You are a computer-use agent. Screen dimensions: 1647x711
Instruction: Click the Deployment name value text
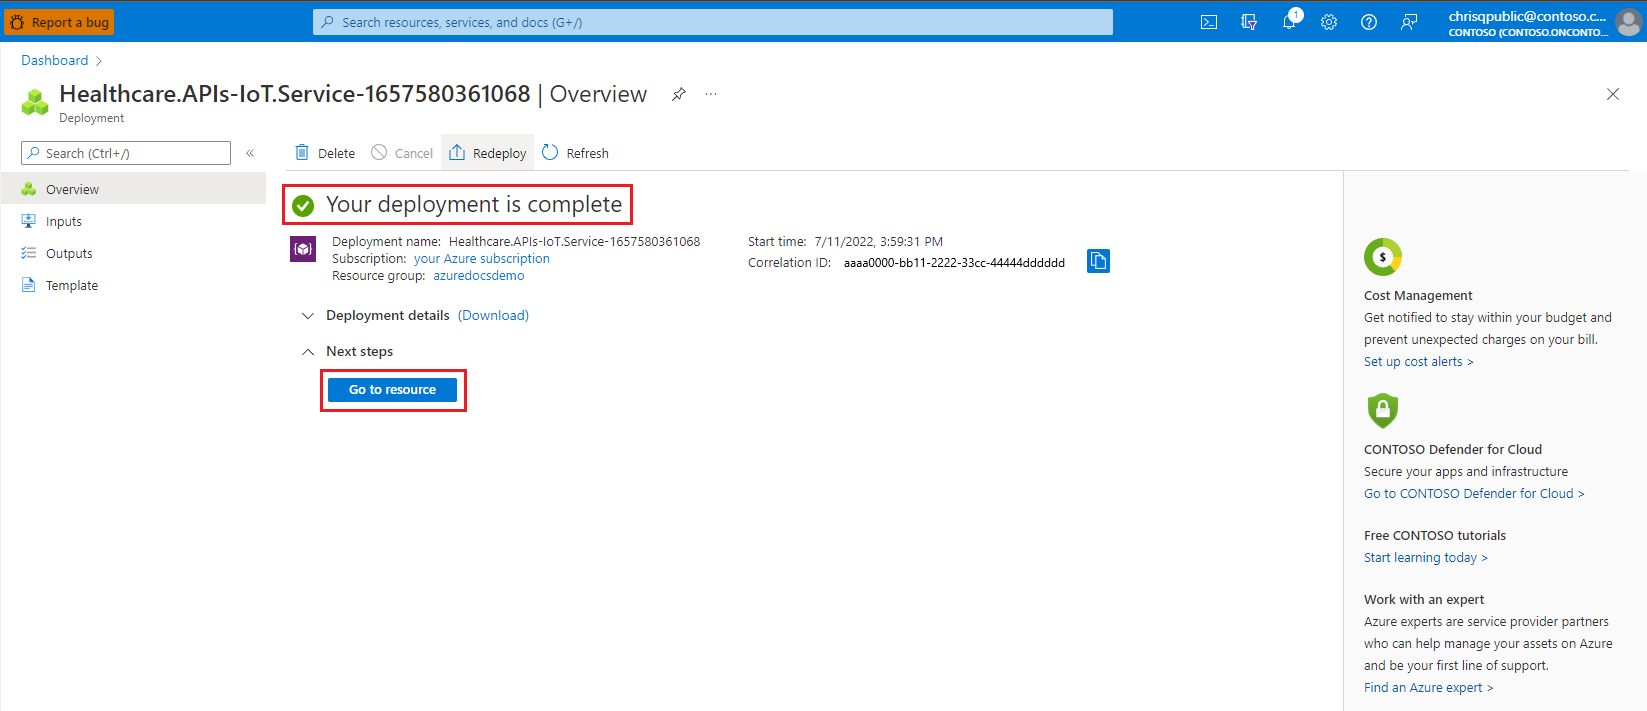pos(574,241)
